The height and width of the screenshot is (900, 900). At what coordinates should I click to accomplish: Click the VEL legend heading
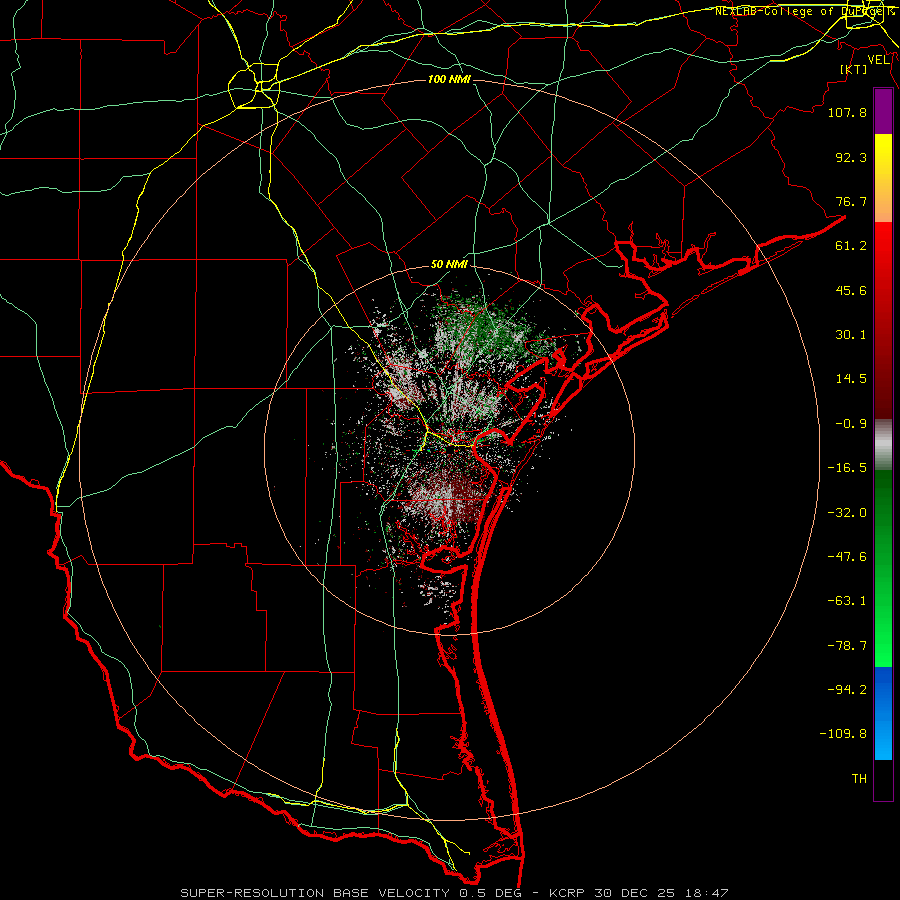click(x=879, y=60)
